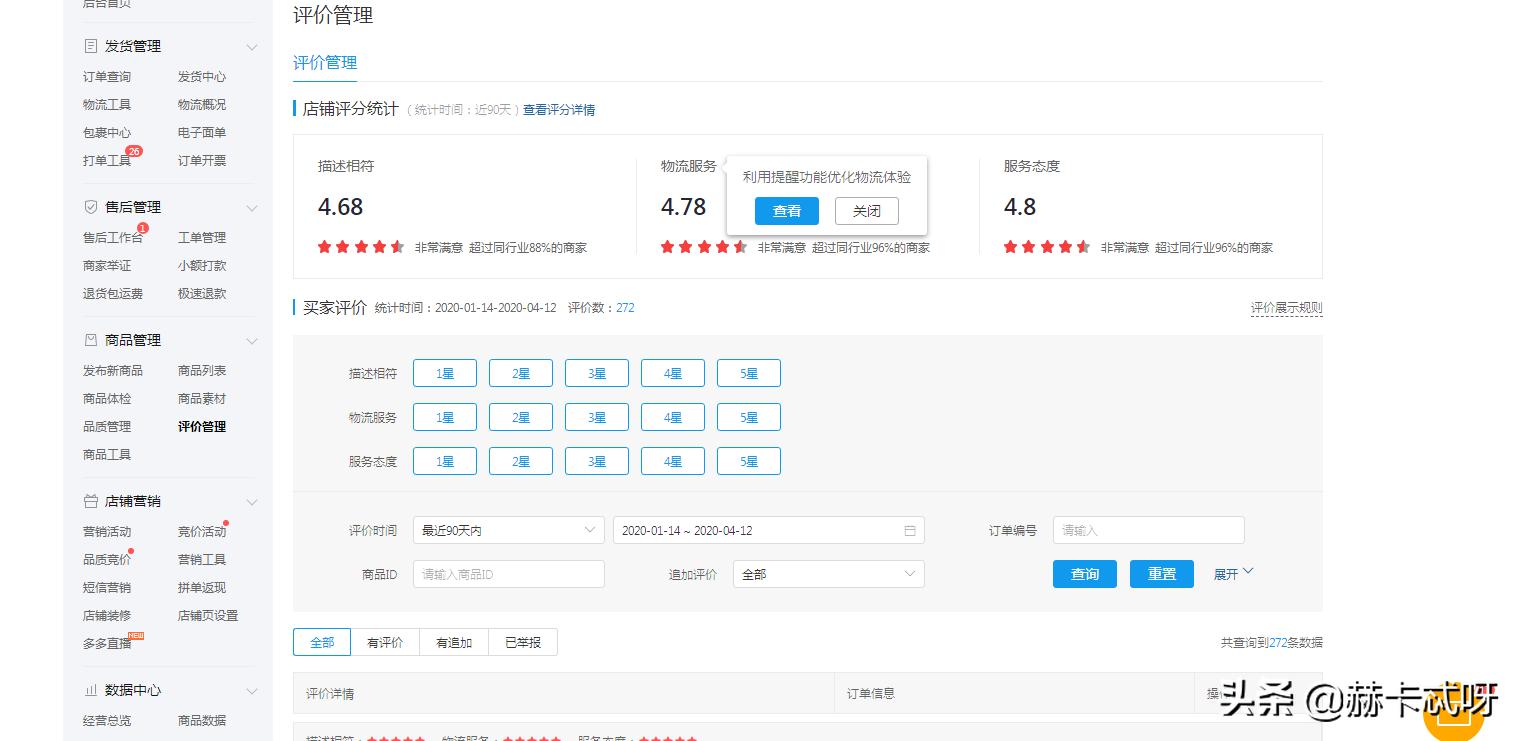1521x741 pixels.
Task: Click the 商品管理 section icon
Action: click(x=93, y=339)
